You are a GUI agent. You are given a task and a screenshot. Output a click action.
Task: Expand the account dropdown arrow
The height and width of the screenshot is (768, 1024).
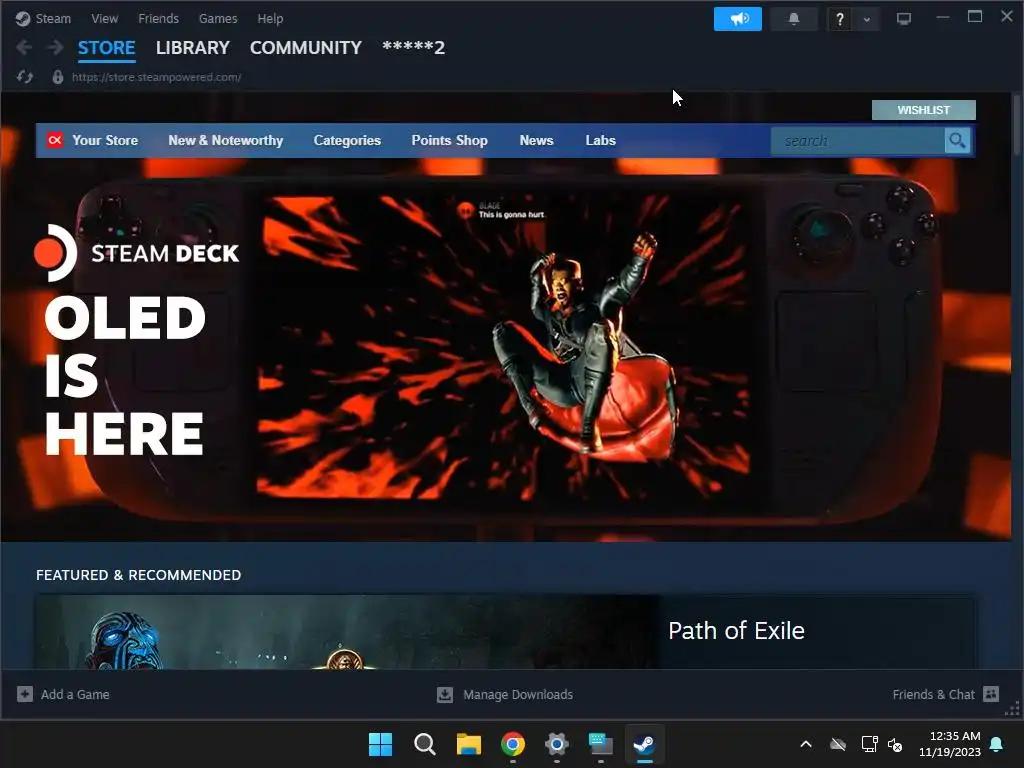click(x=867, y=20)
